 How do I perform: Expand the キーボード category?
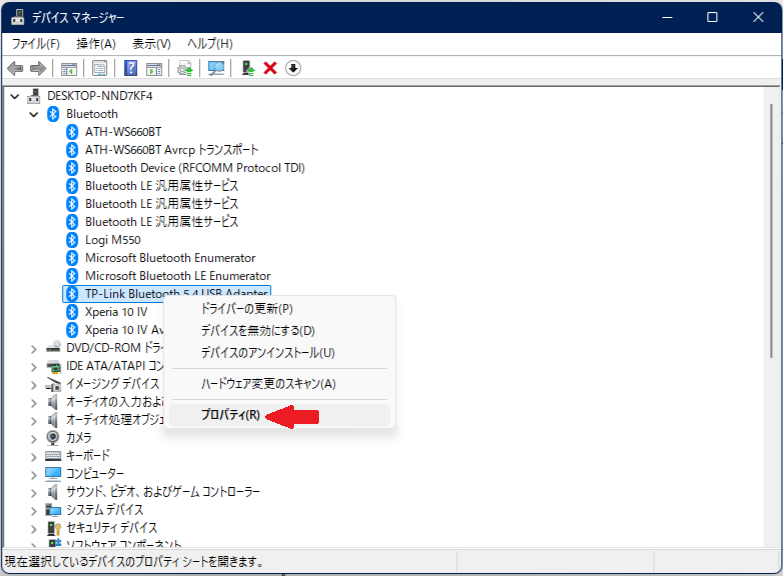(x=33, y=457)
